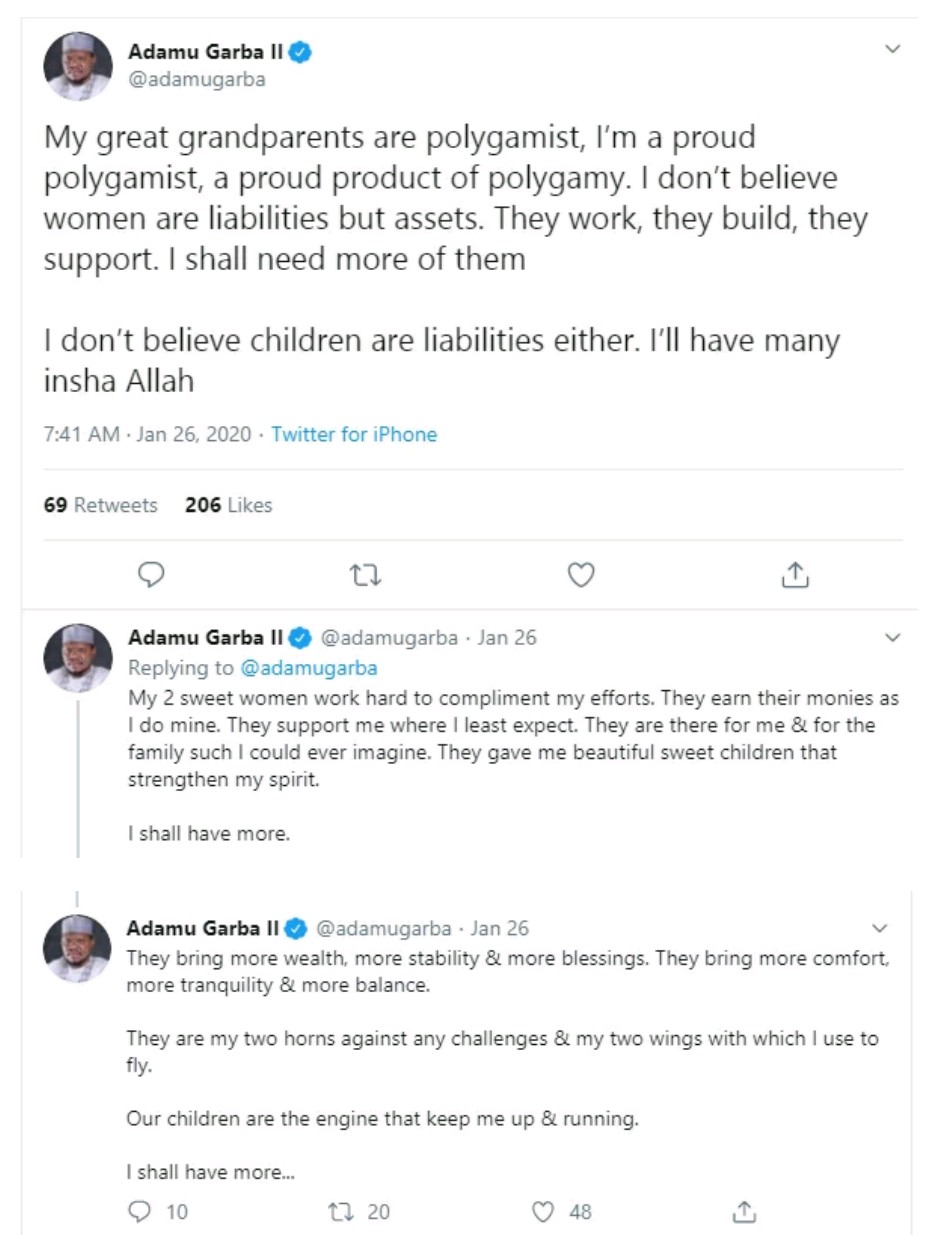Image resolution: width=939 pixels, height=1235 pixels.
Task: Click the avatar on the last reply tweet
Action: click(77, 946)
